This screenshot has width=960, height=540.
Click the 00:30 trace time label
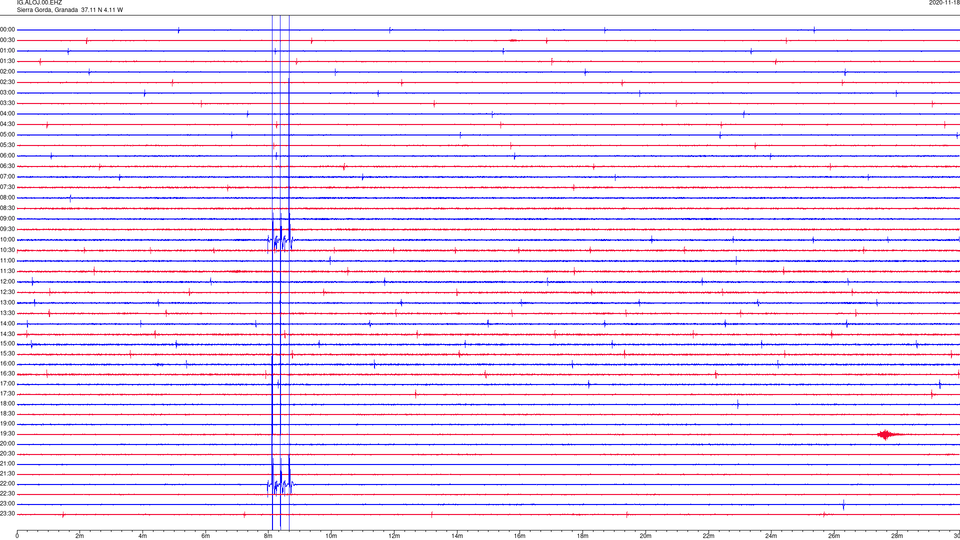click(x=8, y=40)
